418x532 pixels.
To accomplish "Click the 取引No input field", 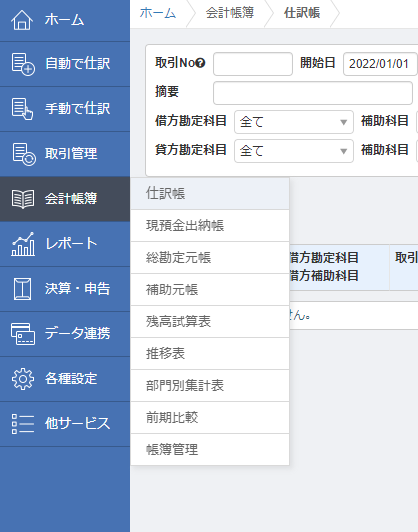I will click(253, 64).
